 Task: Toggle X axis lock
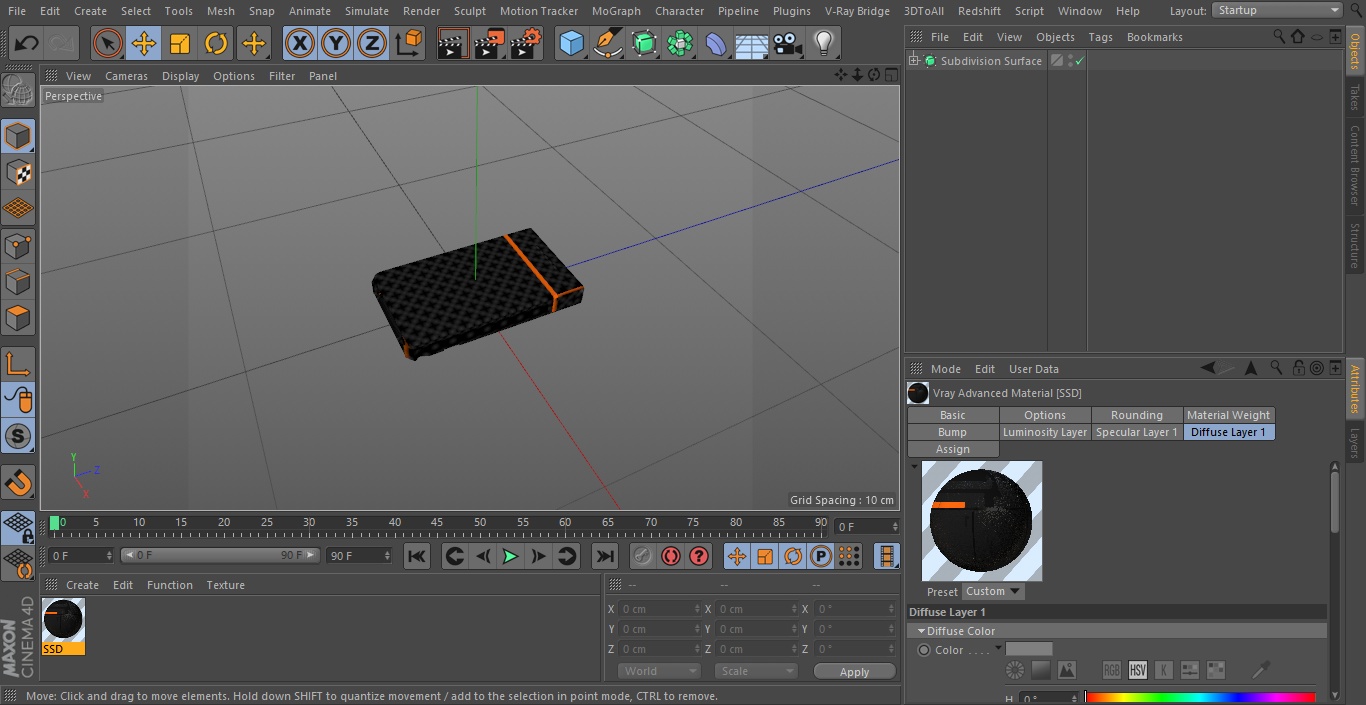tap(300, 44)
